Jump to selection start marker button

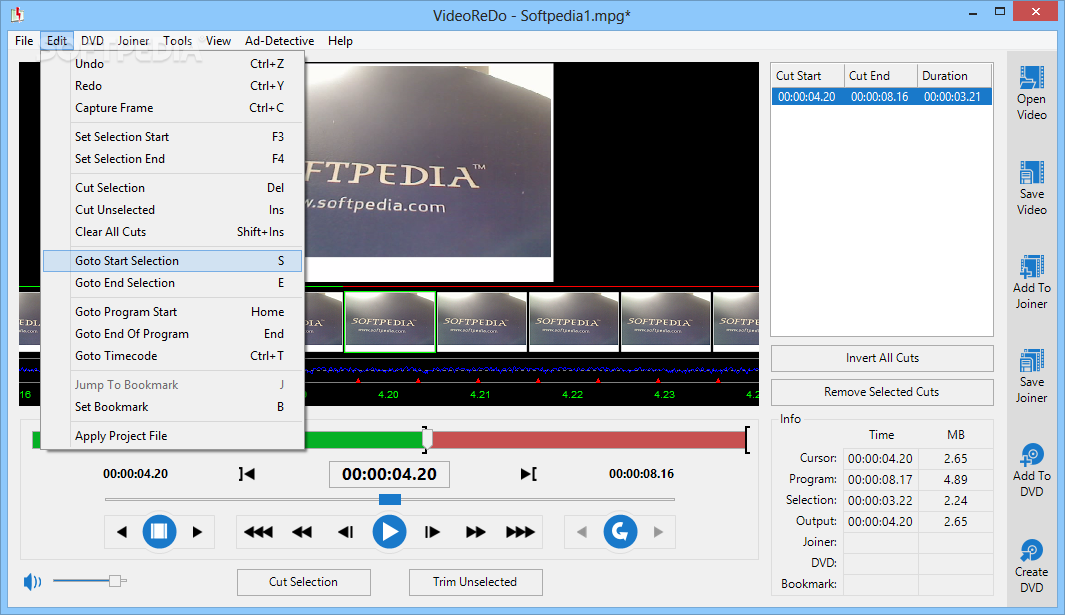[x=247, y=474]
